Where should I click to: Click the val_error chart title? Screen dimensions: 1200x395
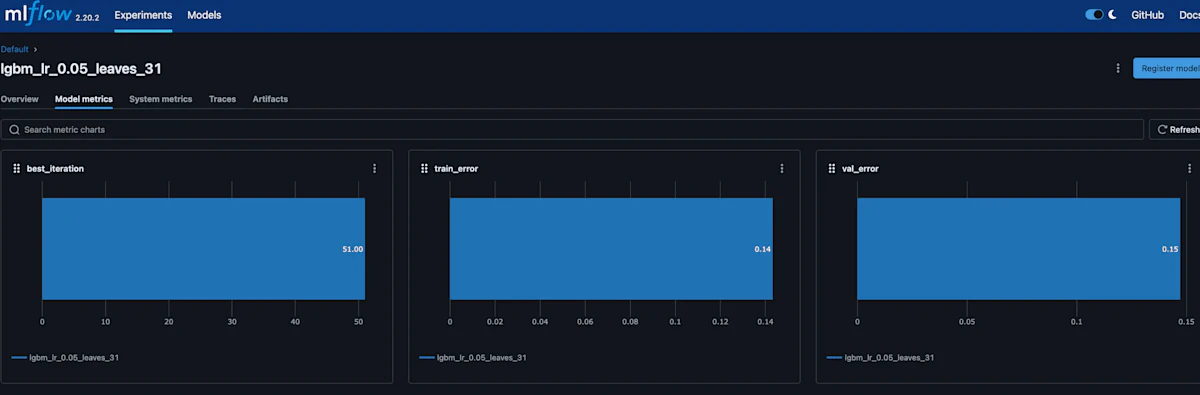(x=860, y=169)
